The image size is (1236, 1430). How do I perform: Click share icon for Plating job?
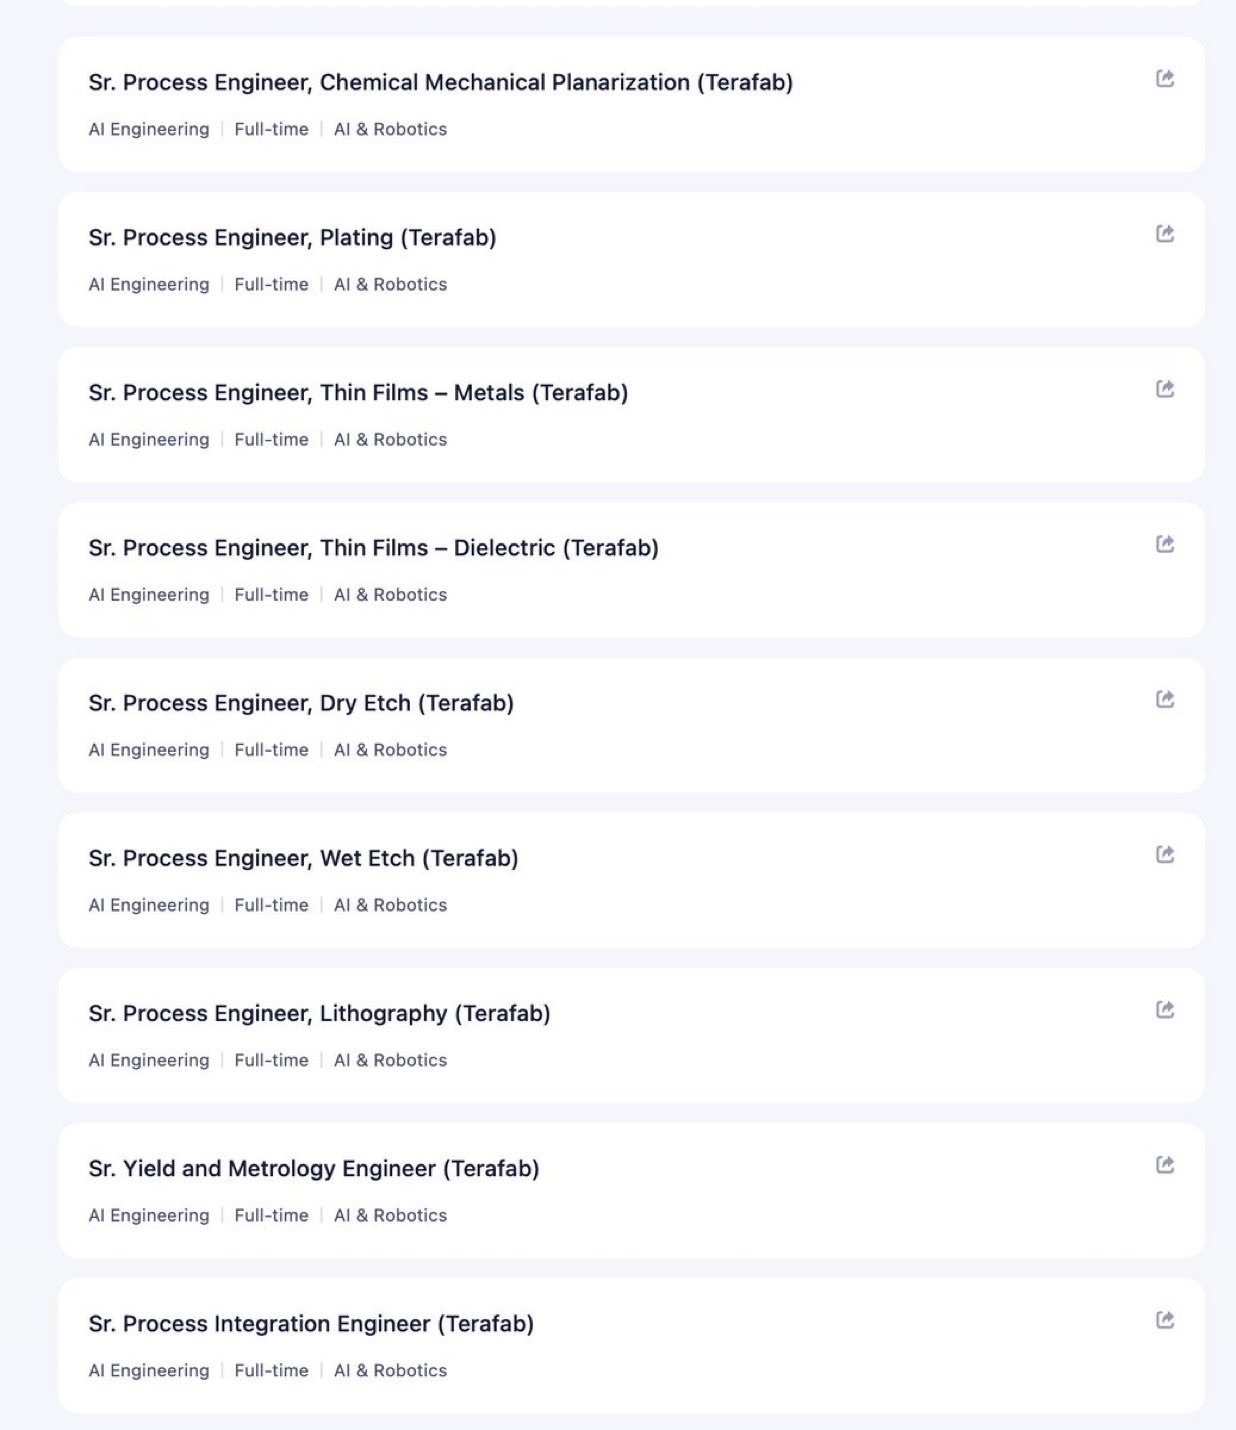[x=1165, y=234]
